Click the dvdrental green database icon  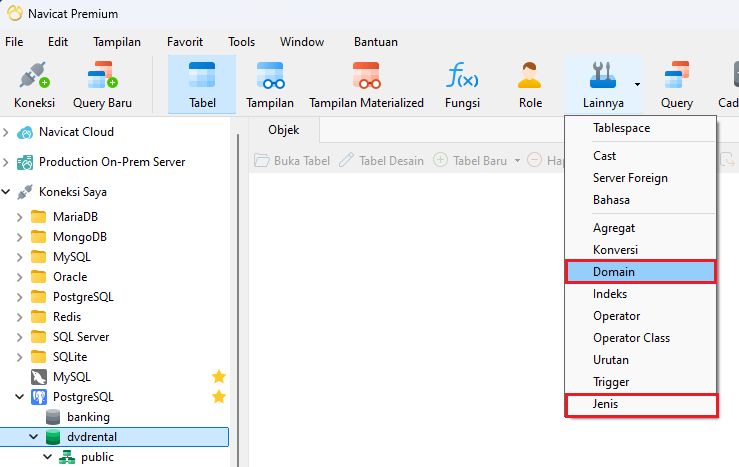(53, 437)
